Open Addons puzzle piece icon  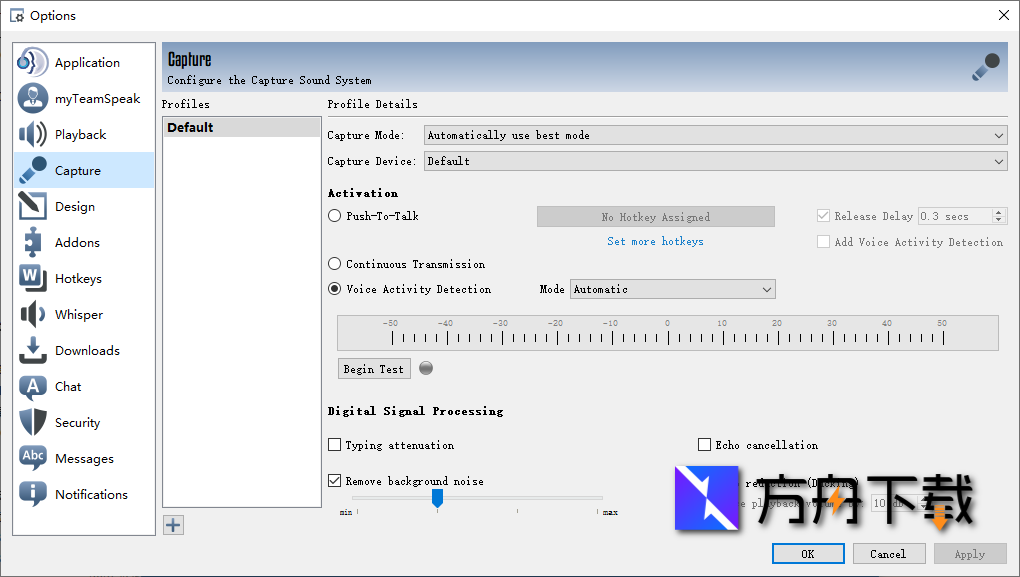pyautogui.click(x=33, y=242)
